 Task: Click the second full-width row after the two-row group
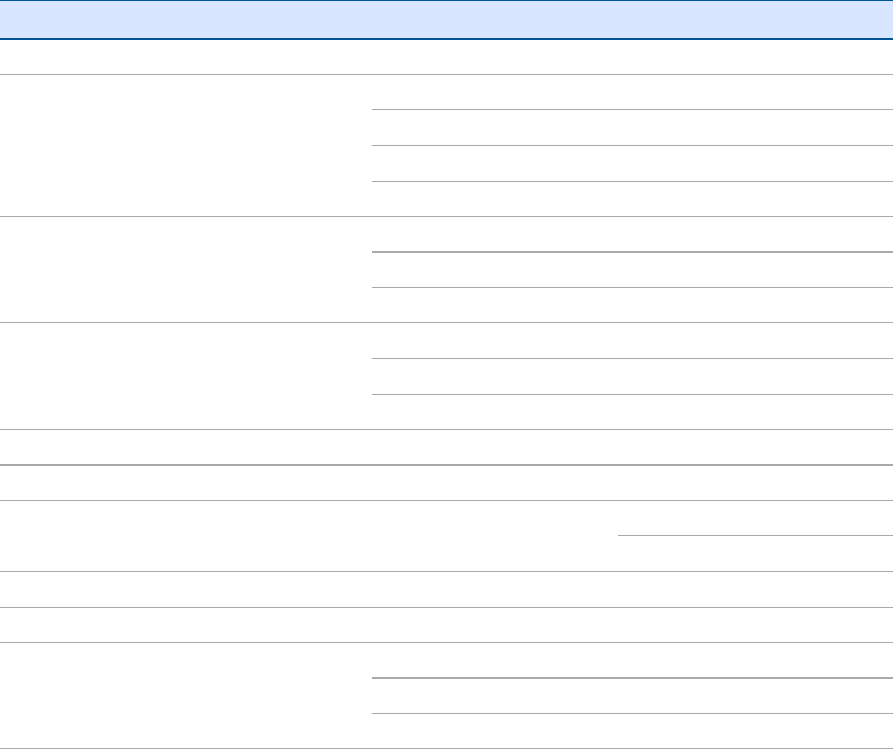[x=446, y=625]
